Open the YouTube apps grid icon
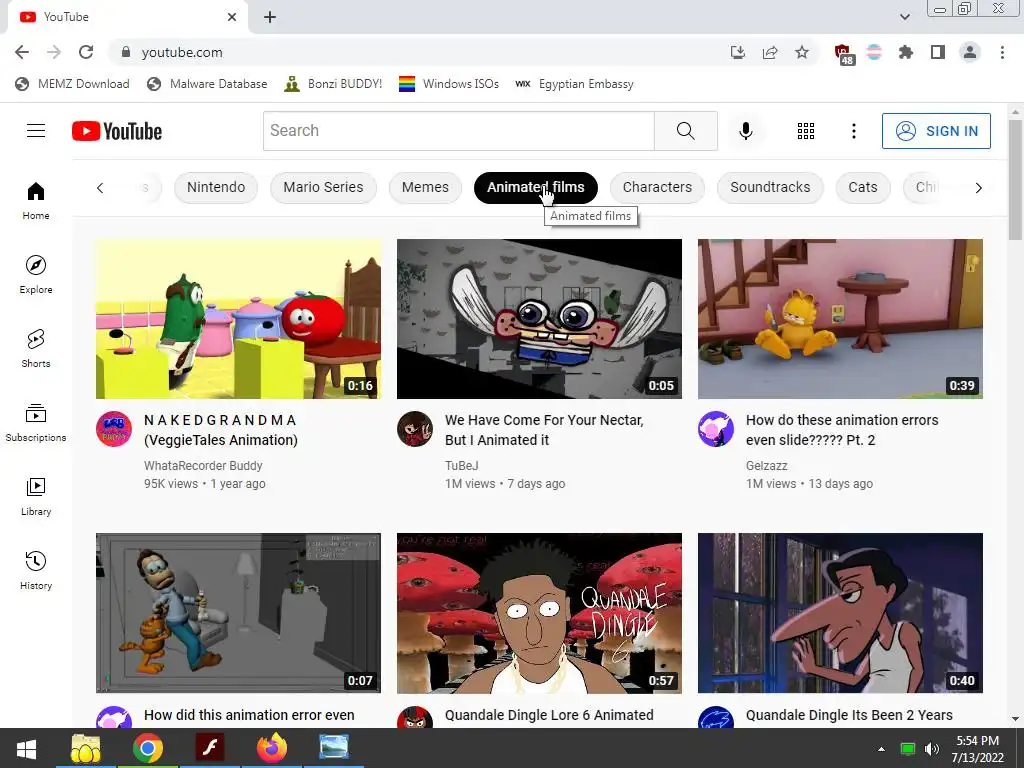The image size is (1024, 768). 806,131
